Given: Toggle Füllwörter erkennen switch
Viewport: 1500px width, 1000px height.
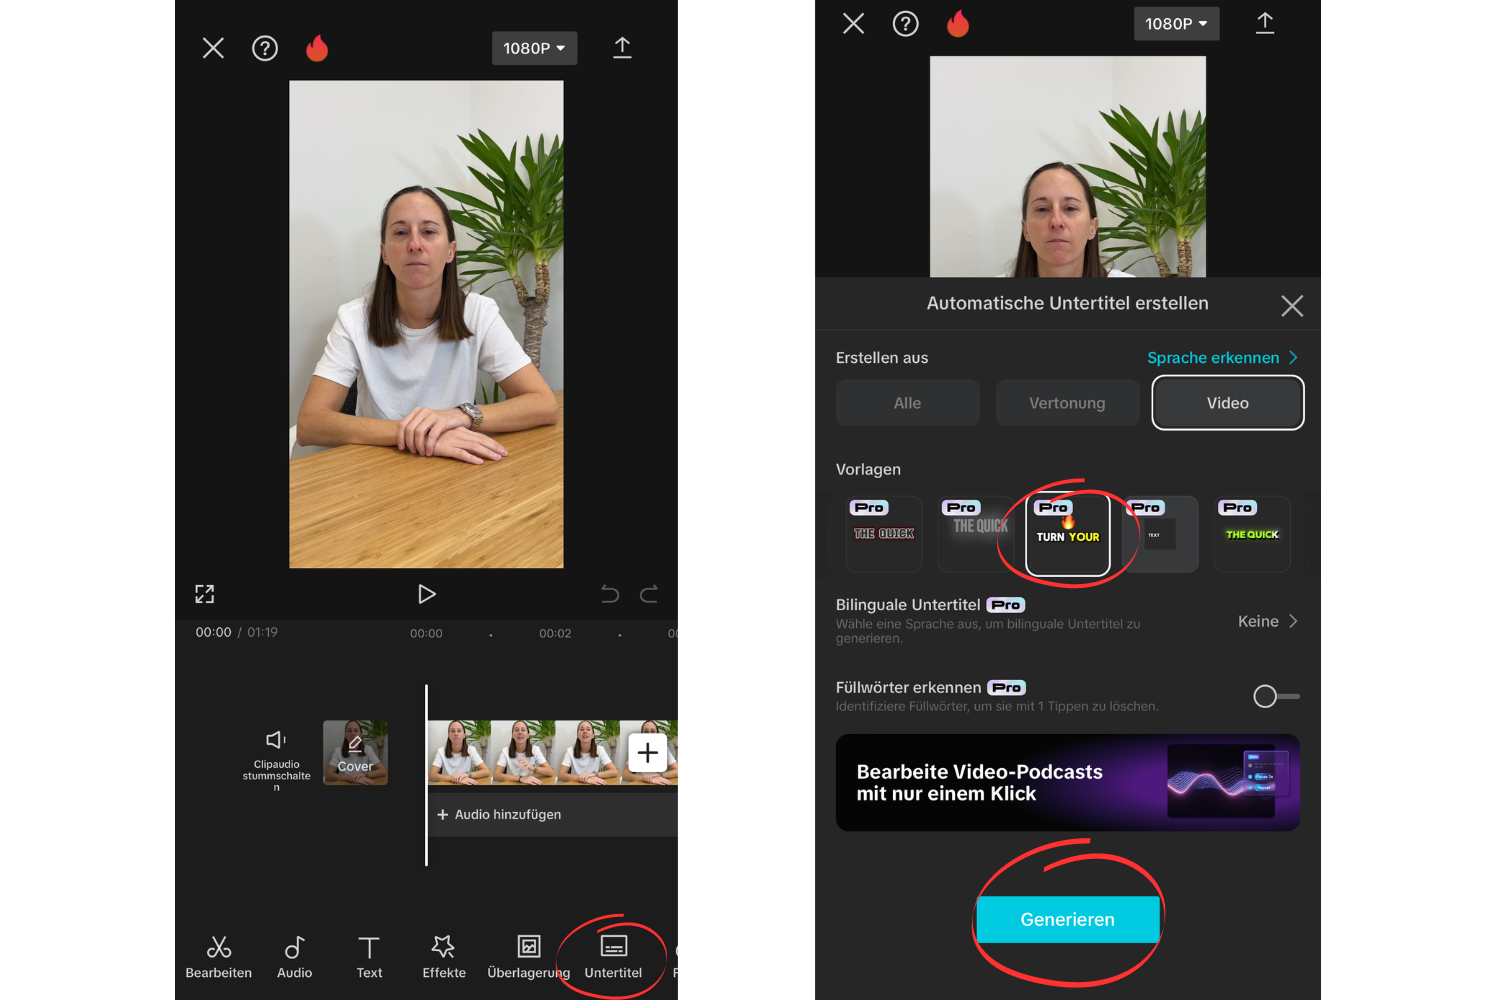Looking at the screenshot, I should 1276,696.
